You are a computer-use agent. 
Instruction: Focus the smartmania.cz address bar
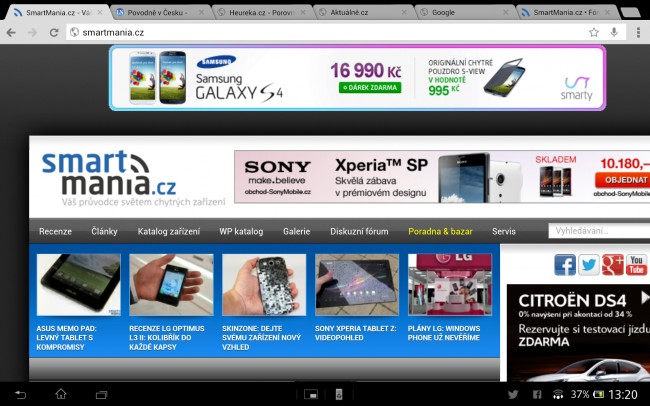coord(325,32)
